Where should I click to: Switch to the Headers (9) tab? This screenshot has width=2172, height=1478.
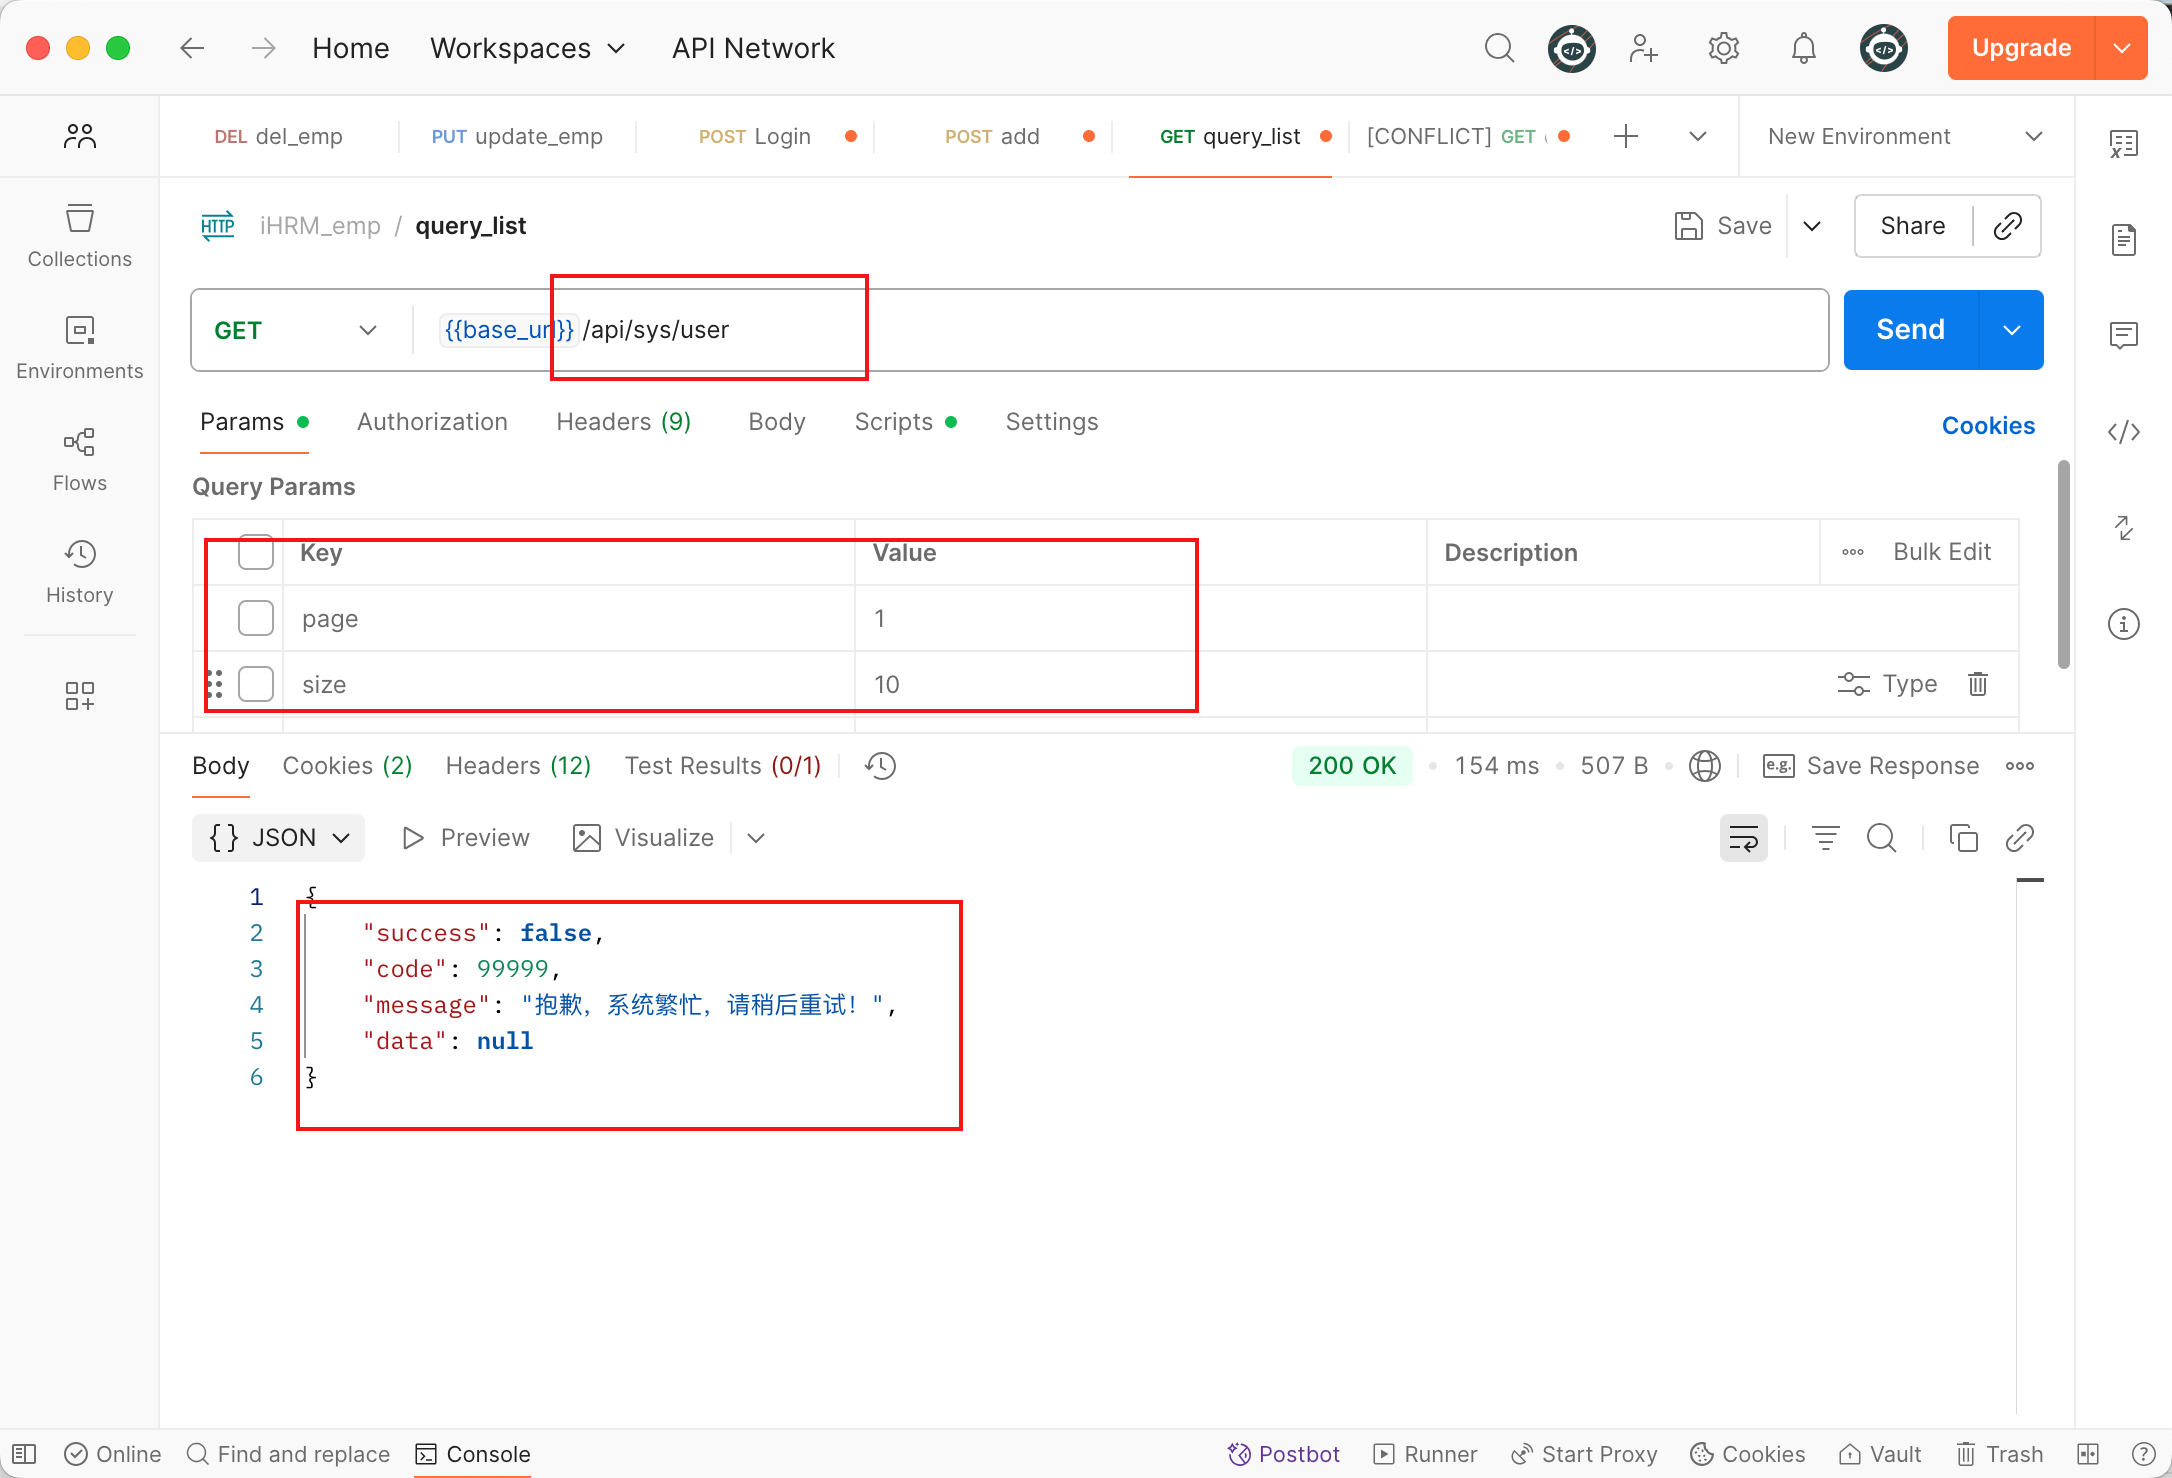point(623,422)
